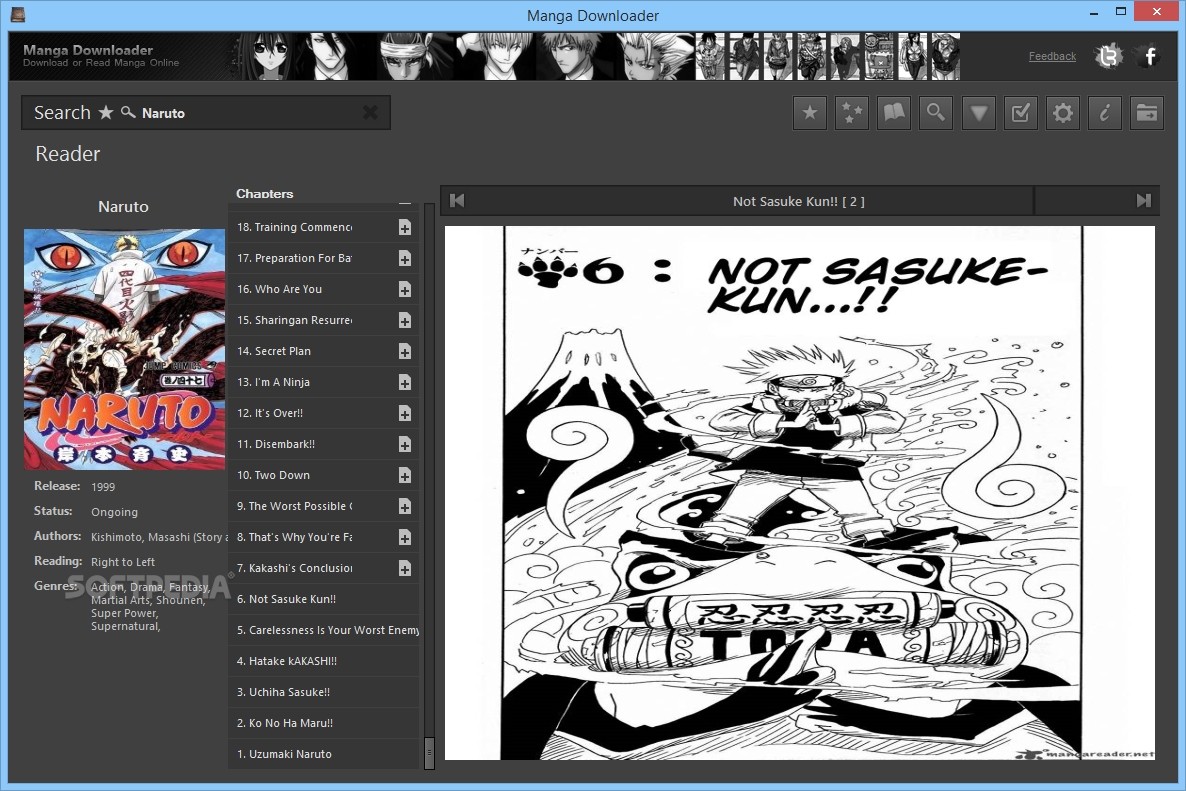Open the Twitter page icon

click(x=1109, y=56)
